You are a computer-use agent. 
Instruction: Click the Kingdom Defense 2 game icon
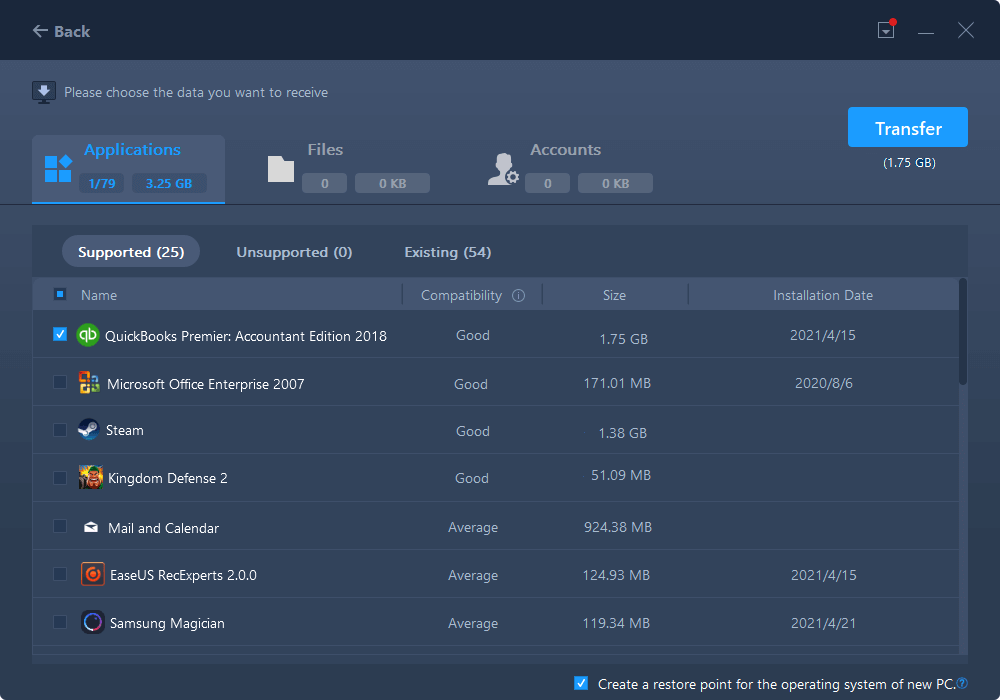point(90,478)
